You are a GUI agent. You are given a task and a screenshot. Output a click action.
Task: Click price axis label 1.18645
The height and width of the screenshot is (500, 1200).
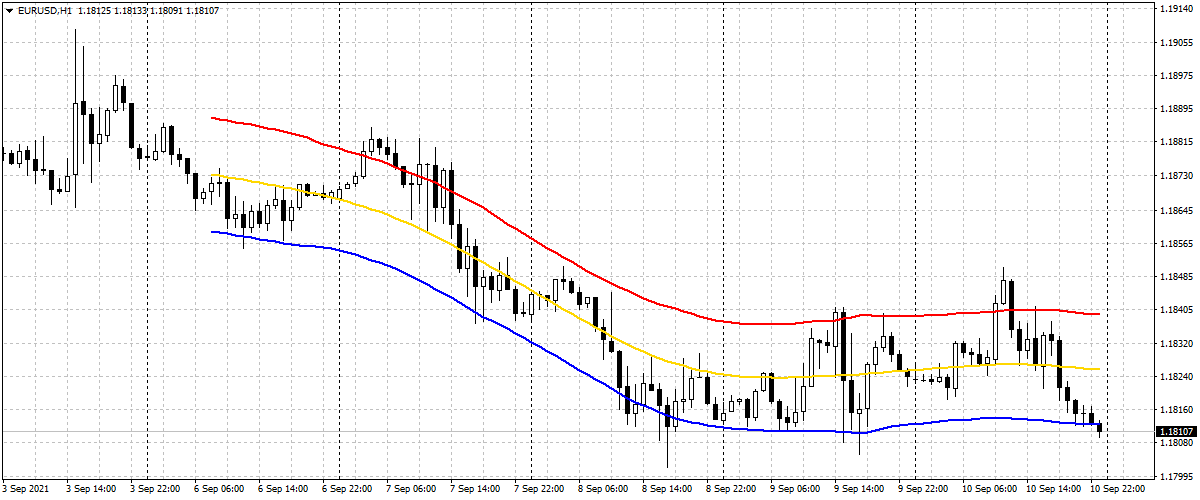click(x=1175, y=210)
